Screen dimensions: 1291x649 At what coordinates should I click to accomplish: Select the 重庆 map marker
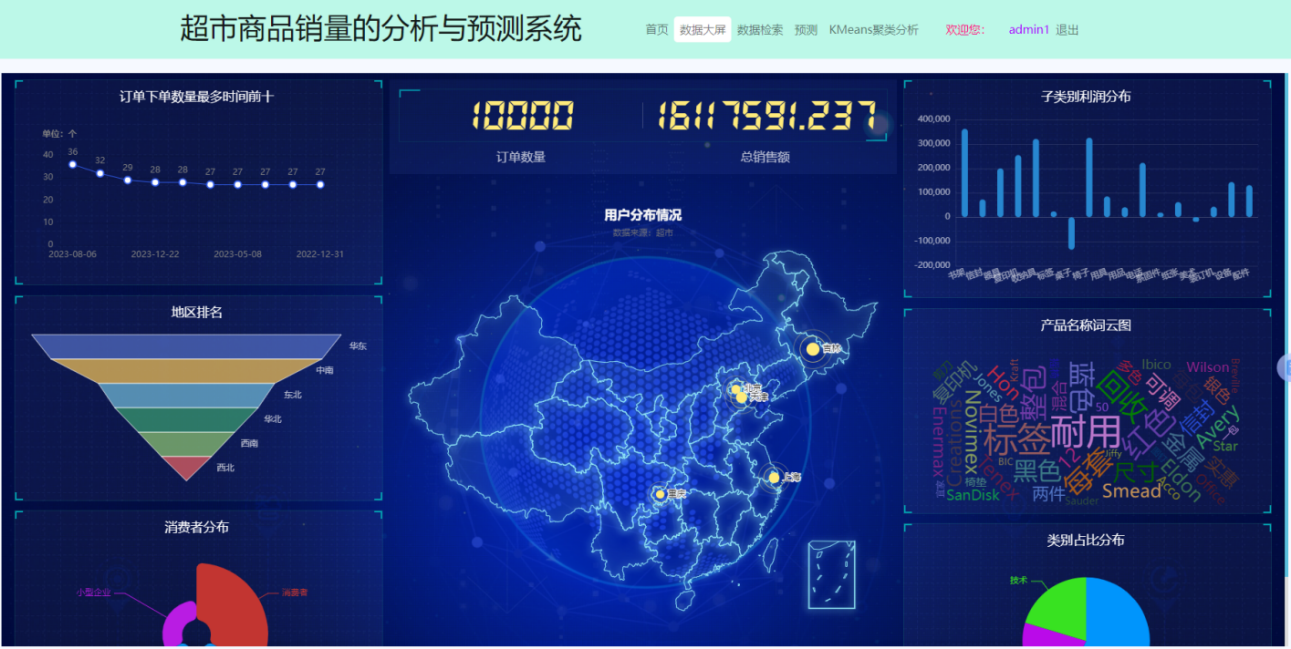(x=659, y=493)
